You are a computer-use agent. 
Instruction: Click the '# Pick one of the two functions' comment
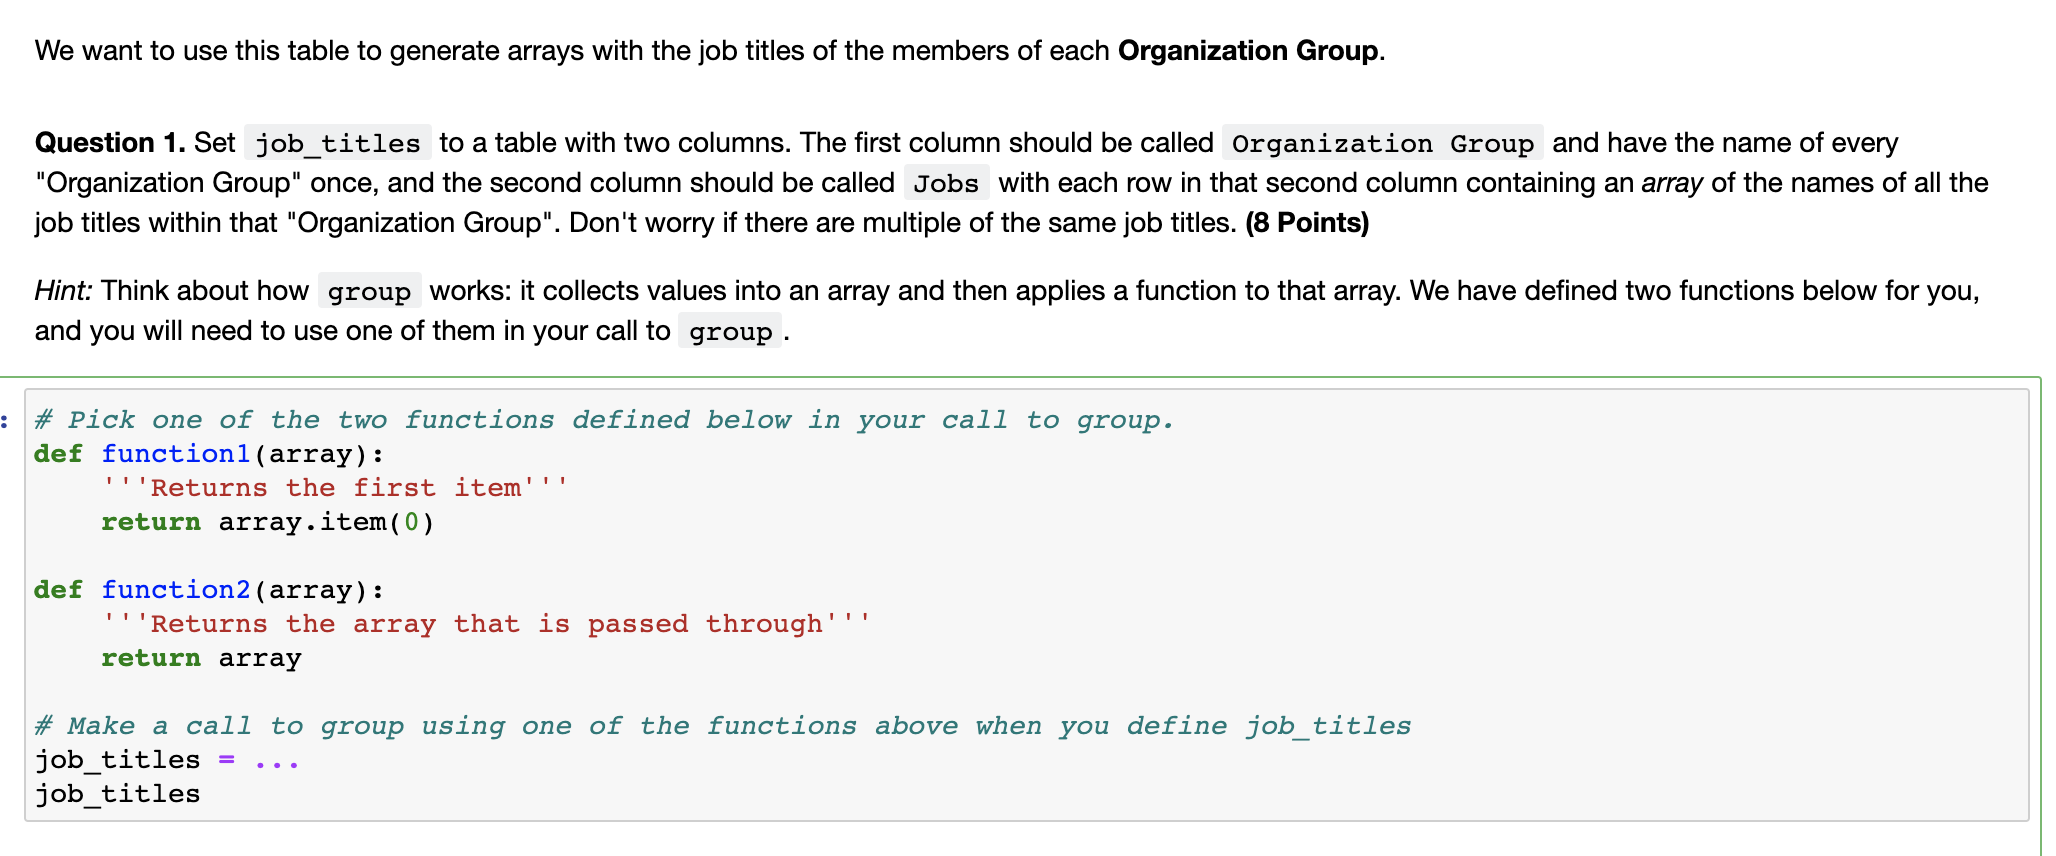tap(604, 420)
